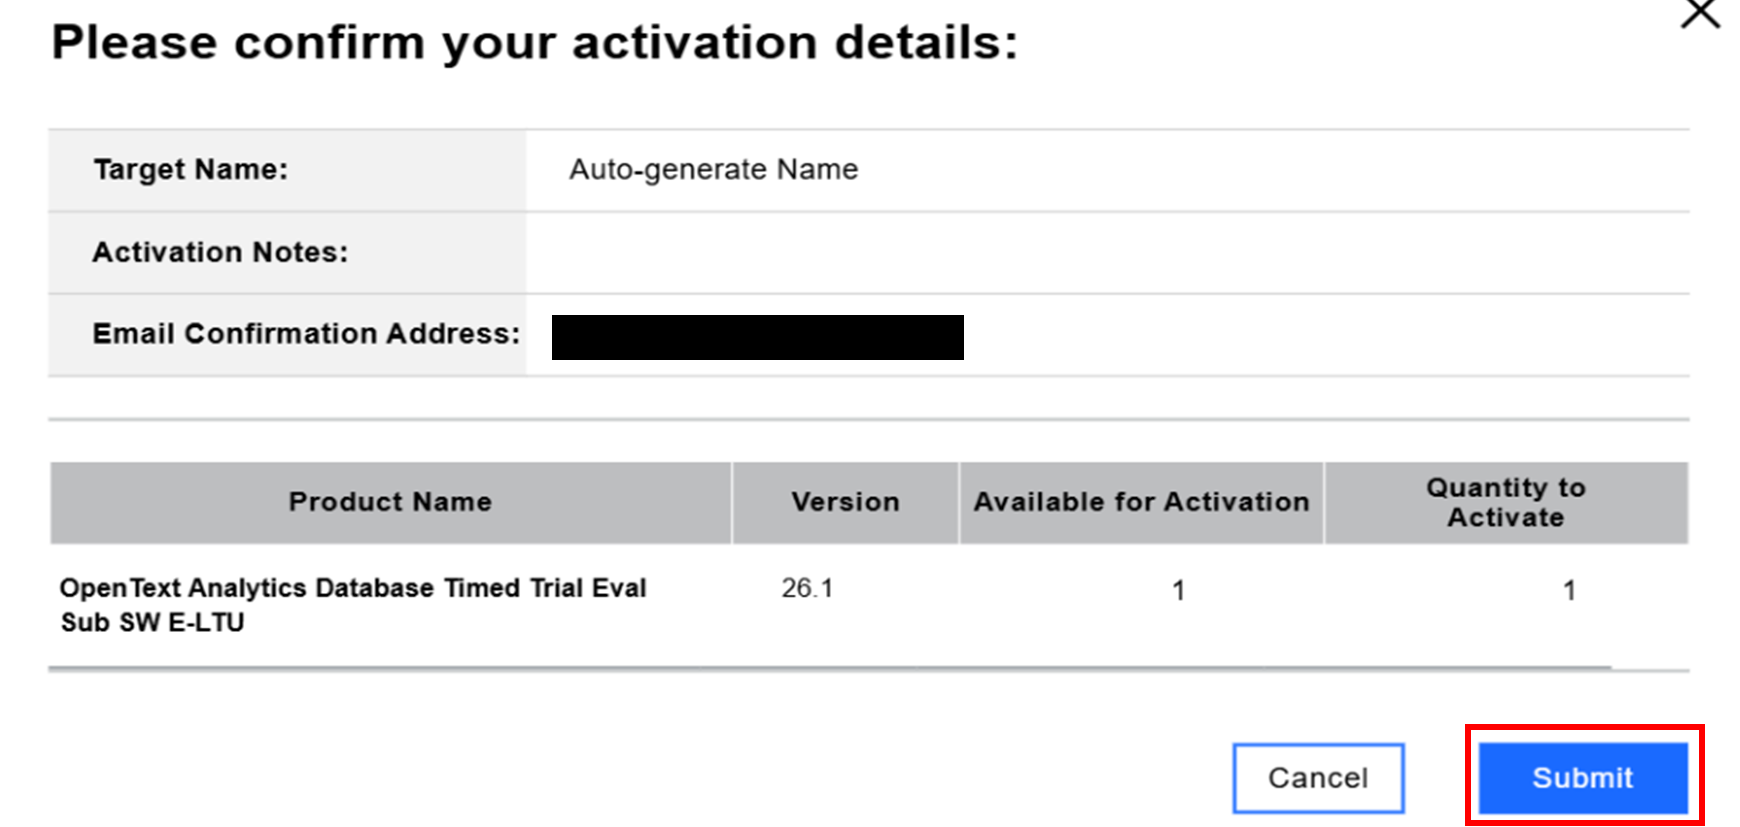Click the Available for Activation header
The width and height of the screenshot is (1740, 827).
(x=1141, y=502)
